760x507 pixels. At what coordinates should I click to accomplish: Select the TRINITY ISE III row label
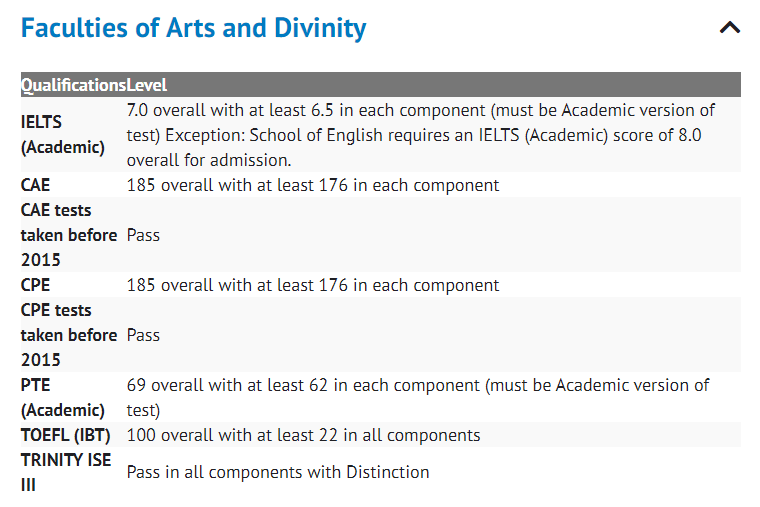click(65, 472)
